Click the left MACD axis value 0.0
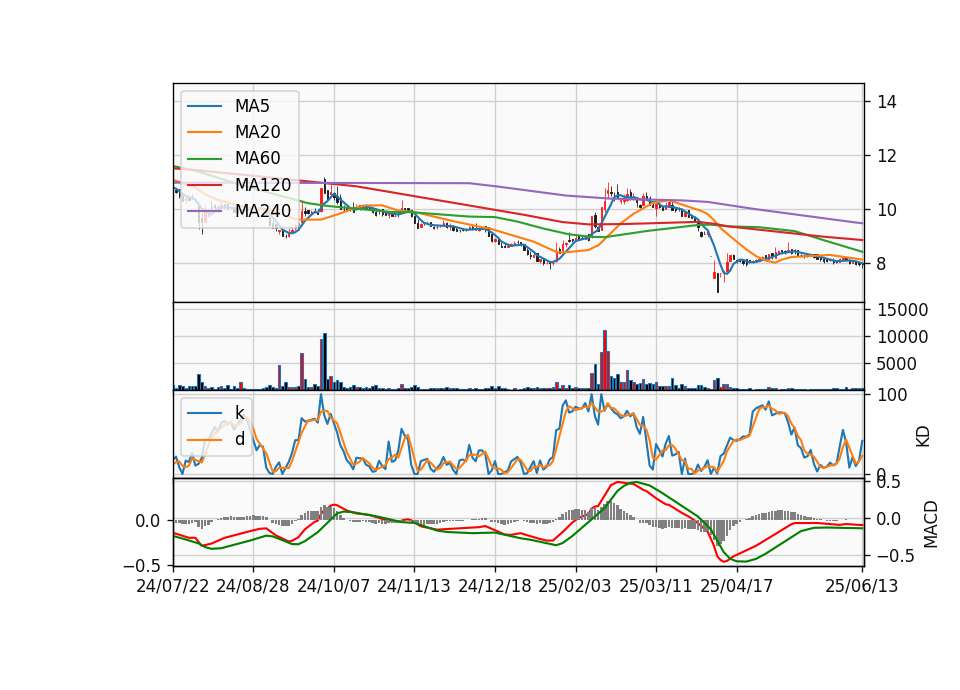Image resolution: width=960 pixels, height=690 pixels. 147,521
